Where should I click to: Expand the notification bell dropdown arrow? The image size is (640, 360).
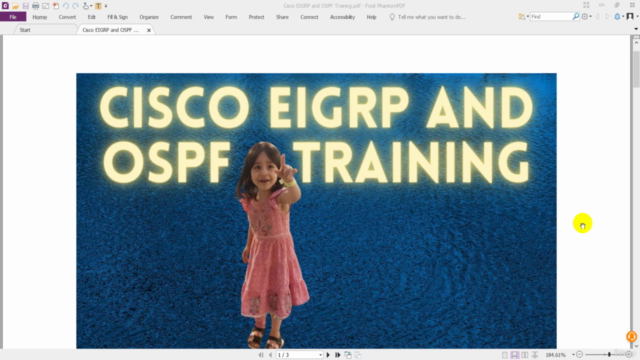coord(623,17)
